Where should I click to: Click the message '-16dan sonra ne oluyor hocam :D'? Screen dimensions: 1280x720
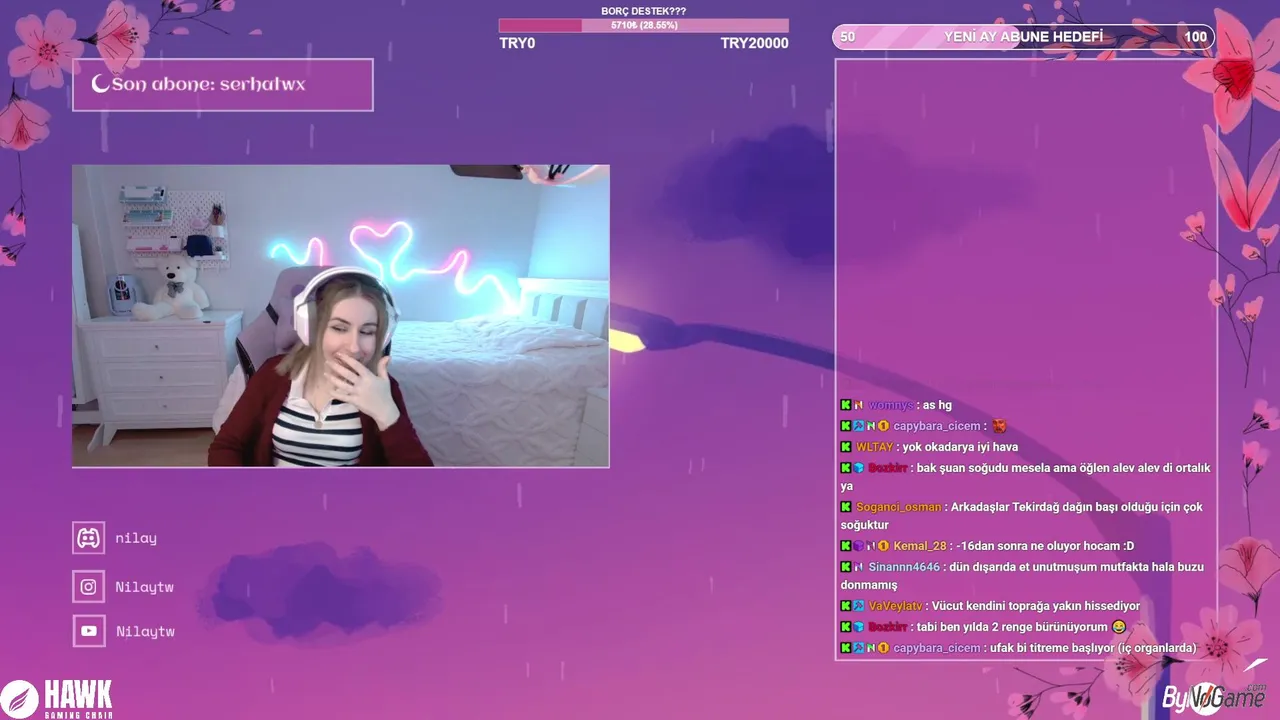(1045, 546)
